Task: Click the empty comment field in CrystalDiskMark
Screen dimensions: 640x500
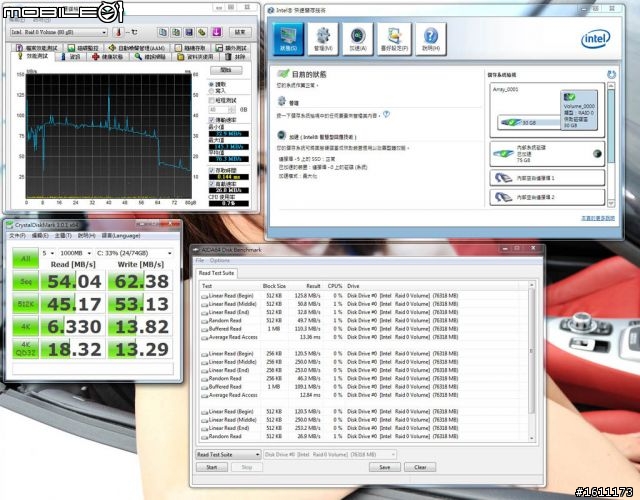Action: pyautogui.click(x=93, y=369)
